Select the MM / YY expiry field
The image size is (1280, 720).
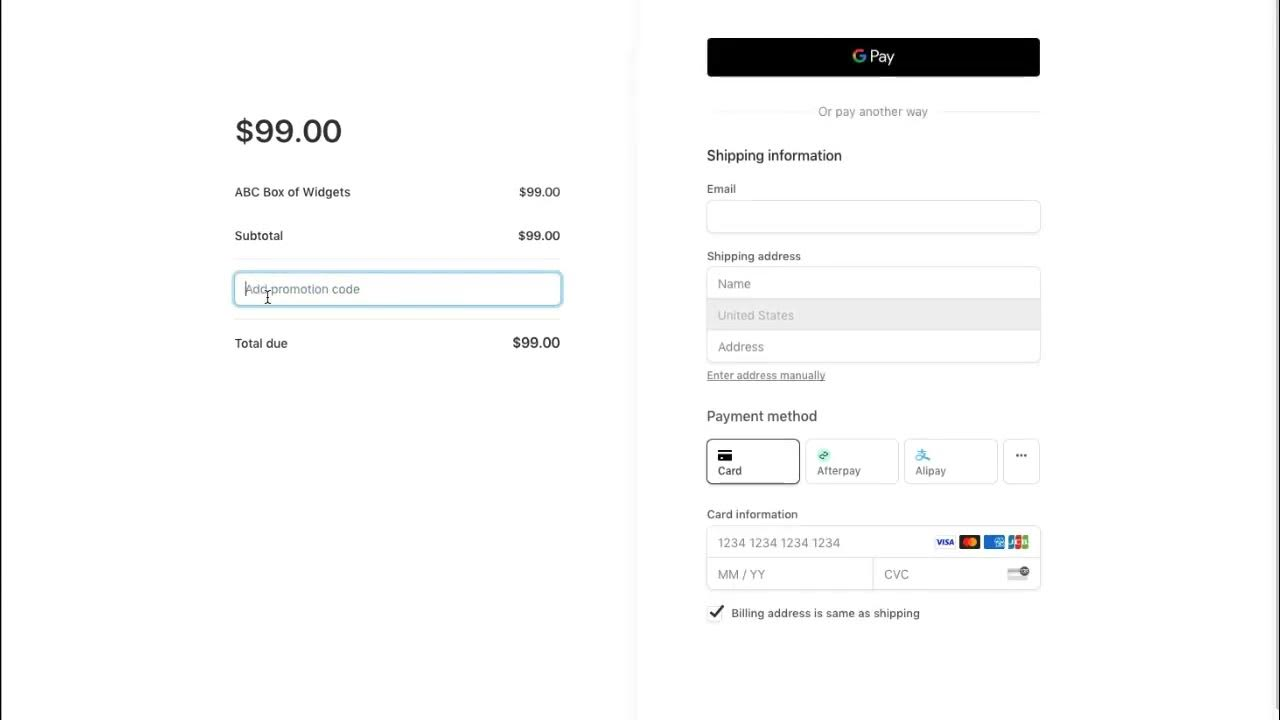pyautogui.click(x=789, y=574)
